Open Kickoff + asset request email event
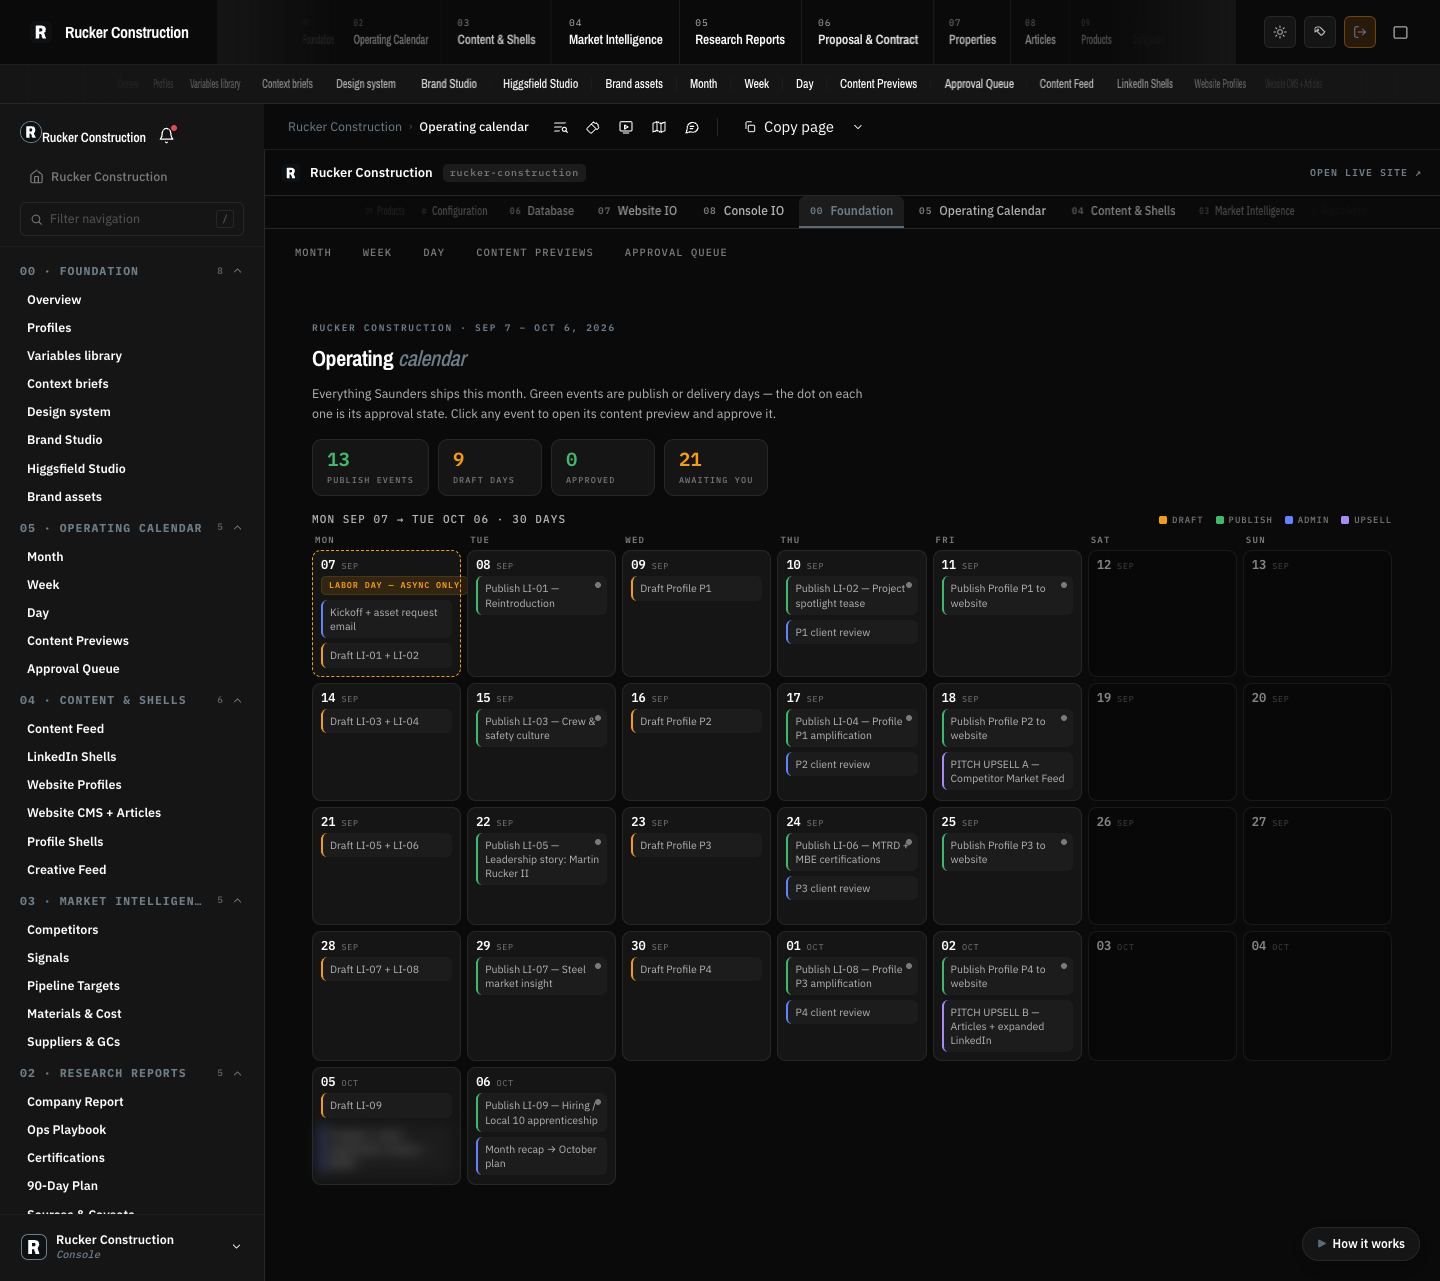 pos(387,620)
